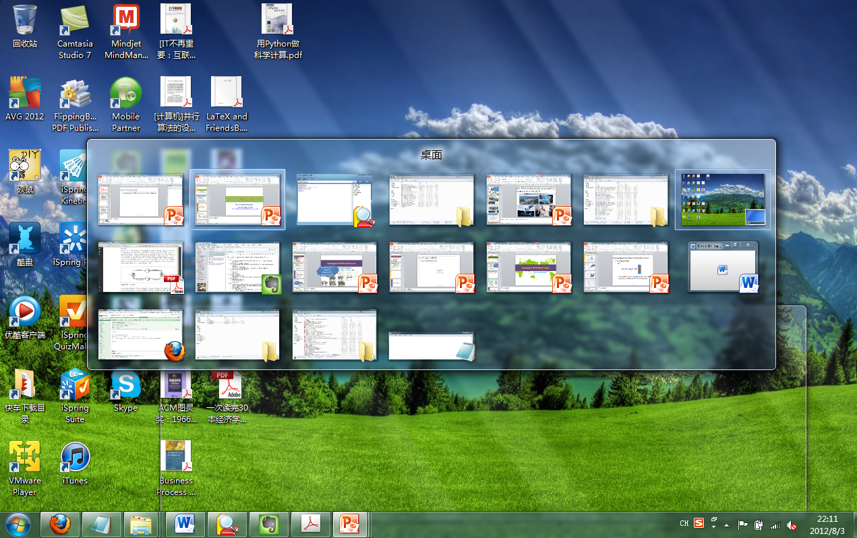This screenshot has height=538, width=857.
Task: Select the Recycle Bin desktop icon
Action: pyautogui.click(x=25, y=26)
